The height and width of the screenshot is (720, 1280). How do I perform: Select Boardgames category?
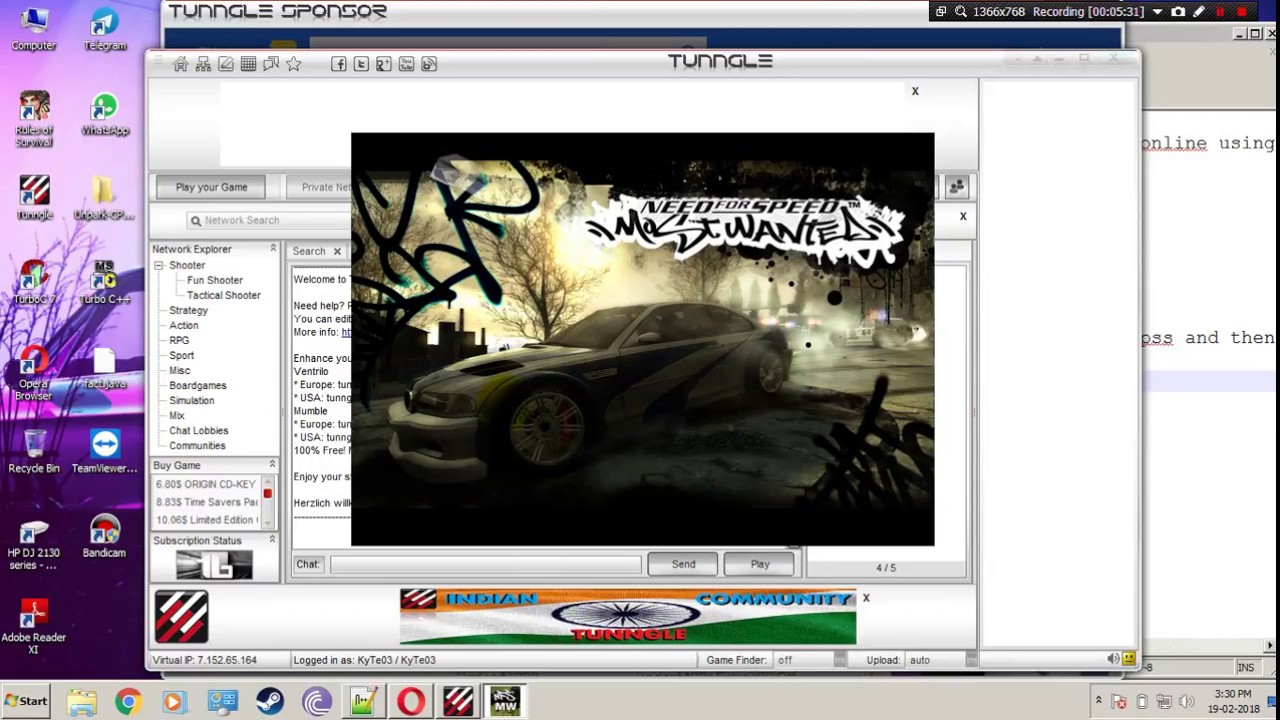click(198, 385)
